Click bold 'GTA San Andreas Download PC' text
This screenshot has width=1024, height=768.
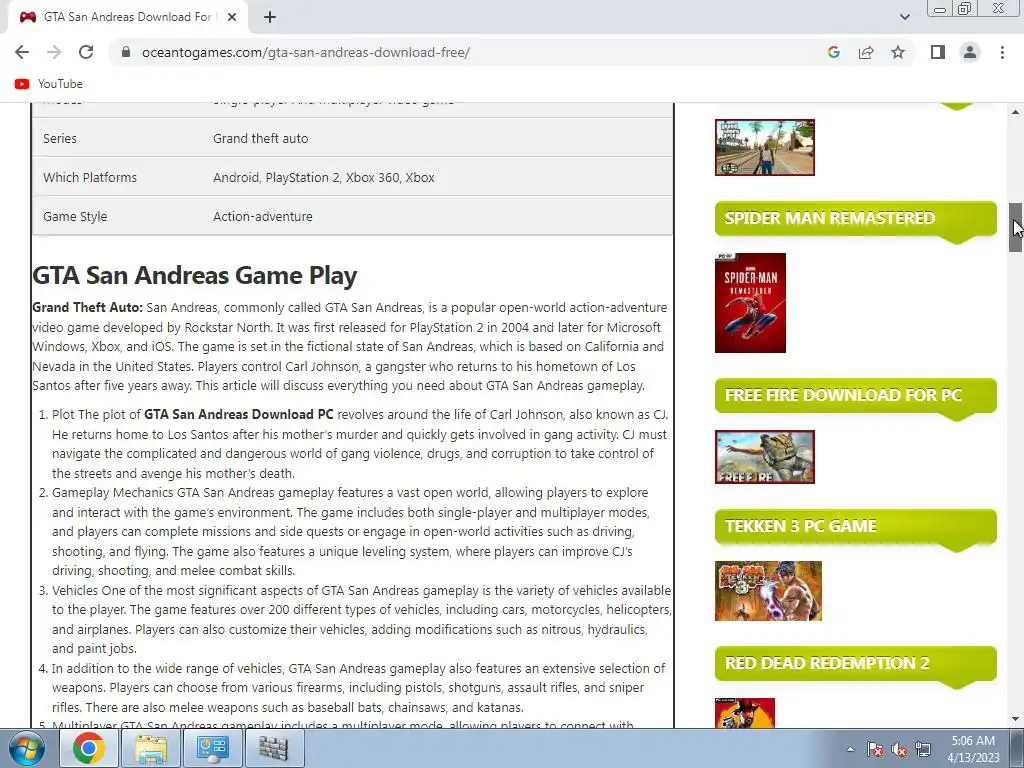[238, 415]
